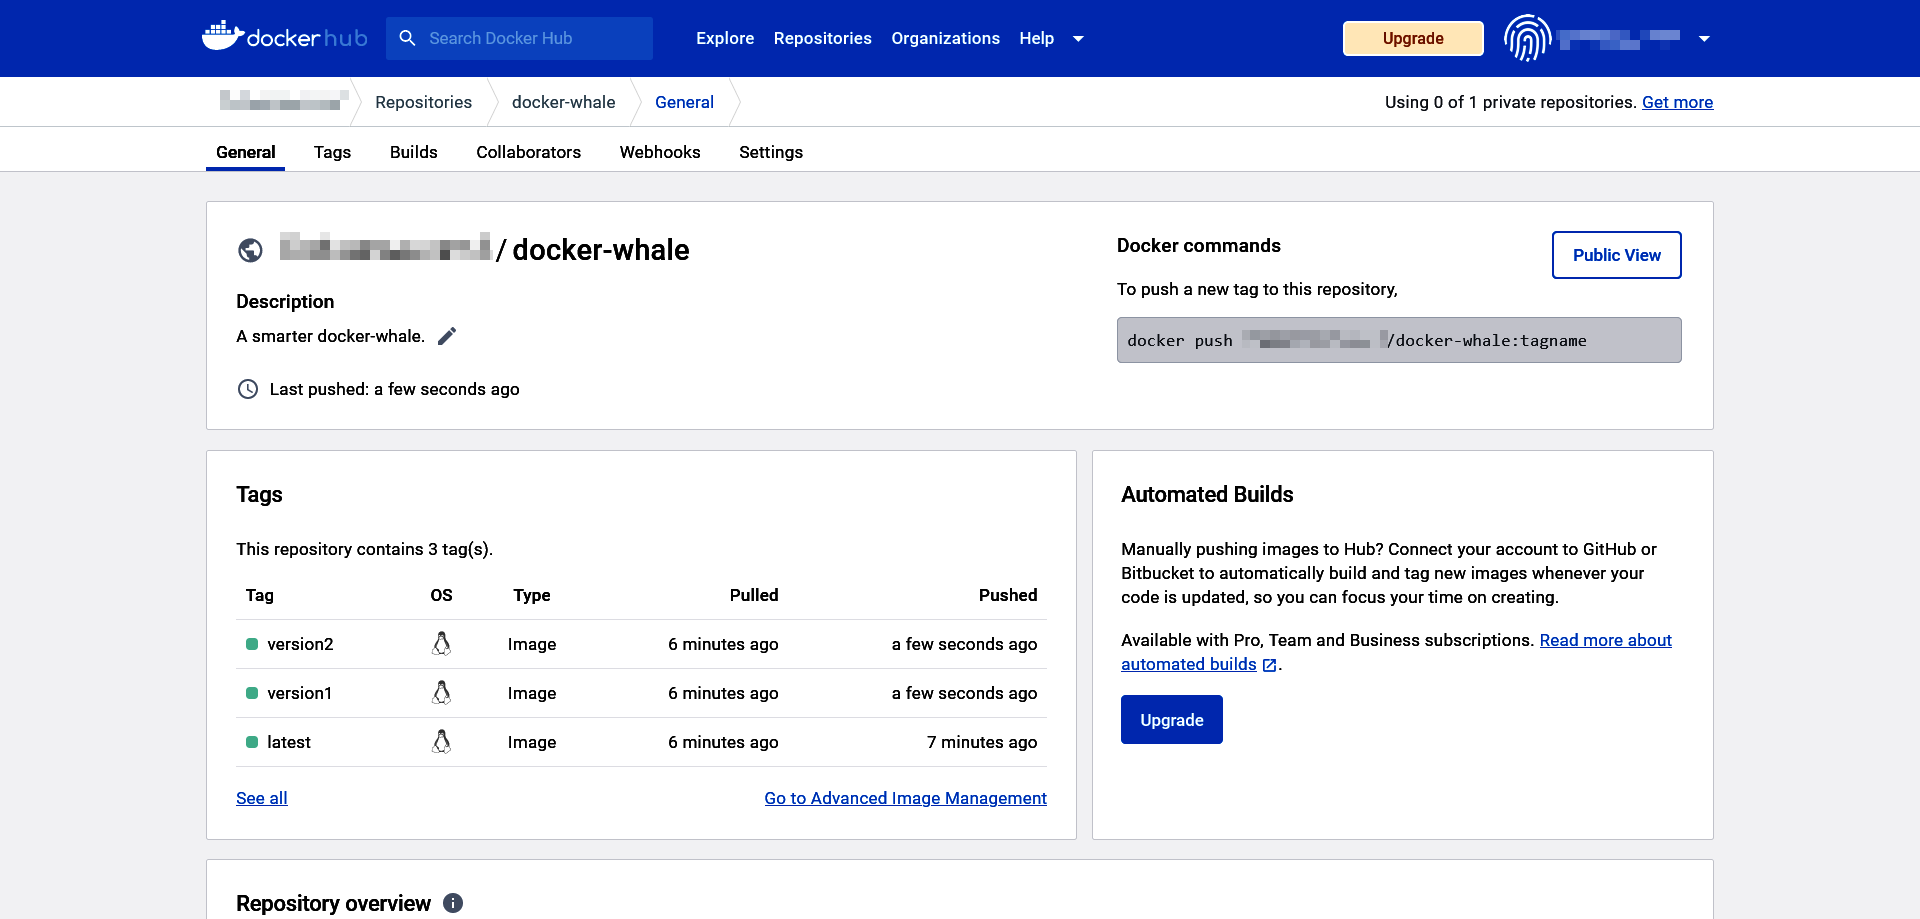Click the Linux penguin icon for latest
Screen dimensions: 1920x919
(x=441, y=742)
